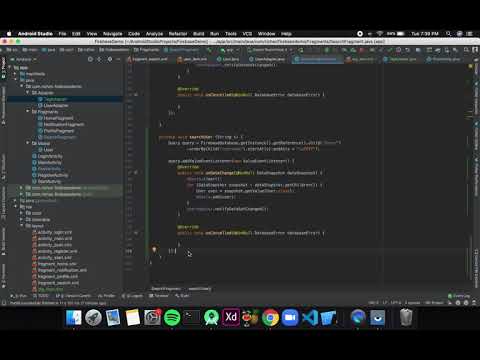Click the Wi-Fi icon in menu bar
This screenshot has height=360, width=480.
click(x=380, y=34)
